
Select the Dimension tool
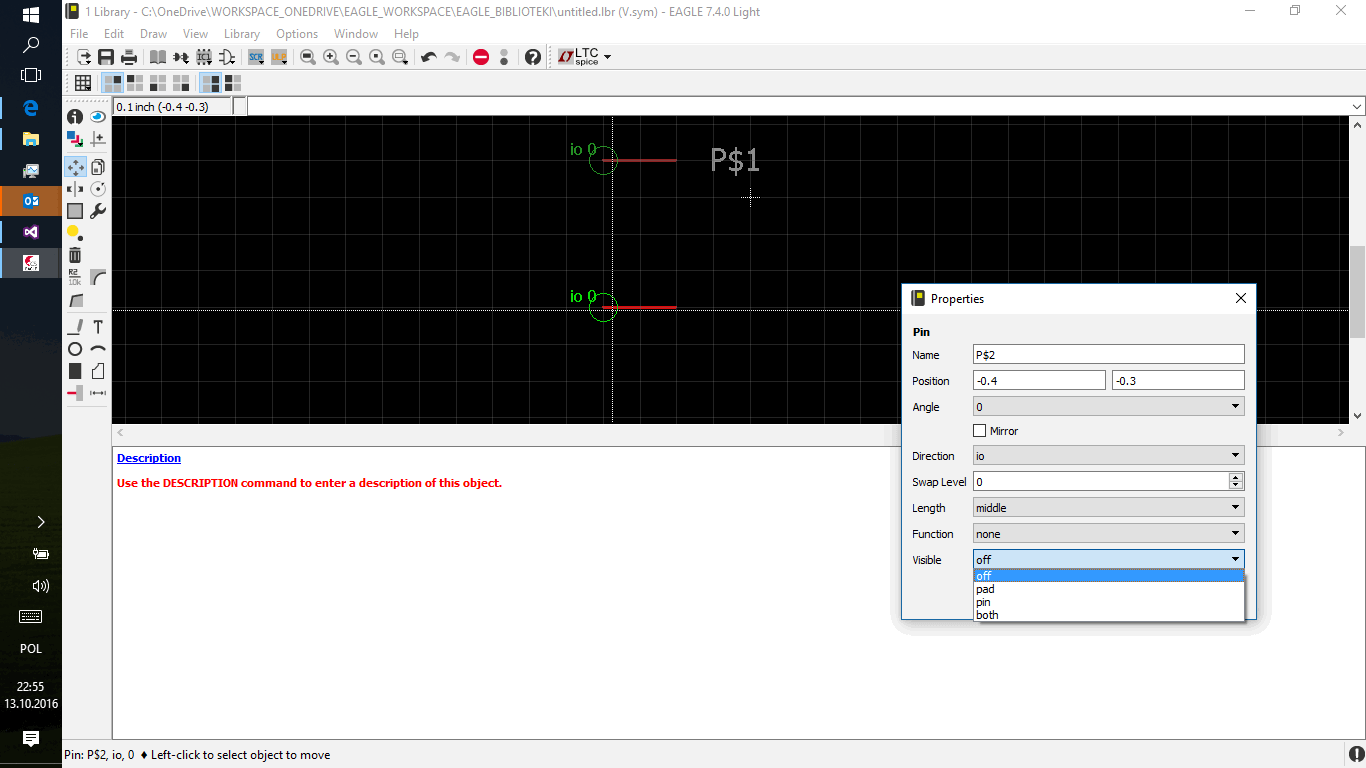coord(98,393)
